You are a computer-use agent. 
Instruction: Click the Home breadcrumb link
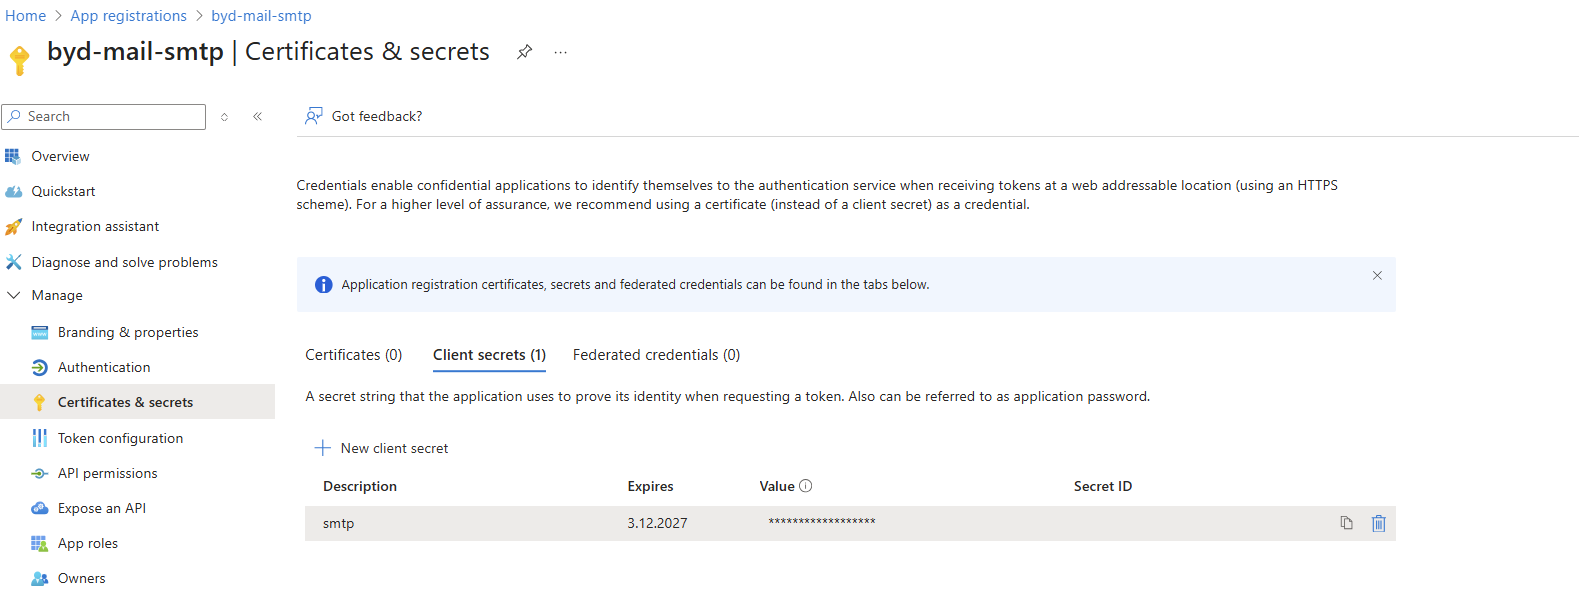(x=25, y=16)
